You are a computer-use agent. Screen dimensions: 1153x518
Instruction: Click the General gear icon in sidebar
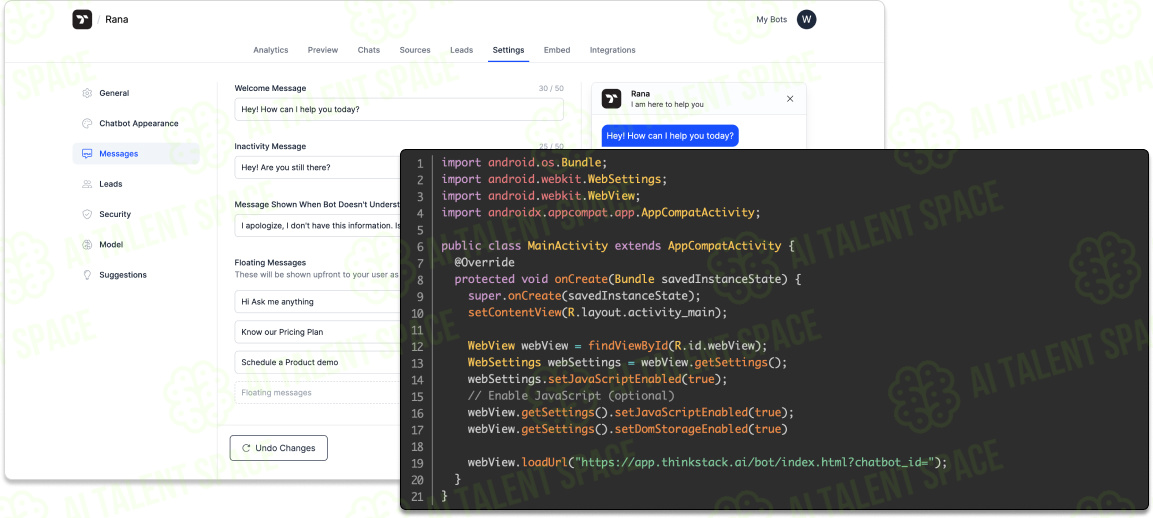[x=87, y=93]
